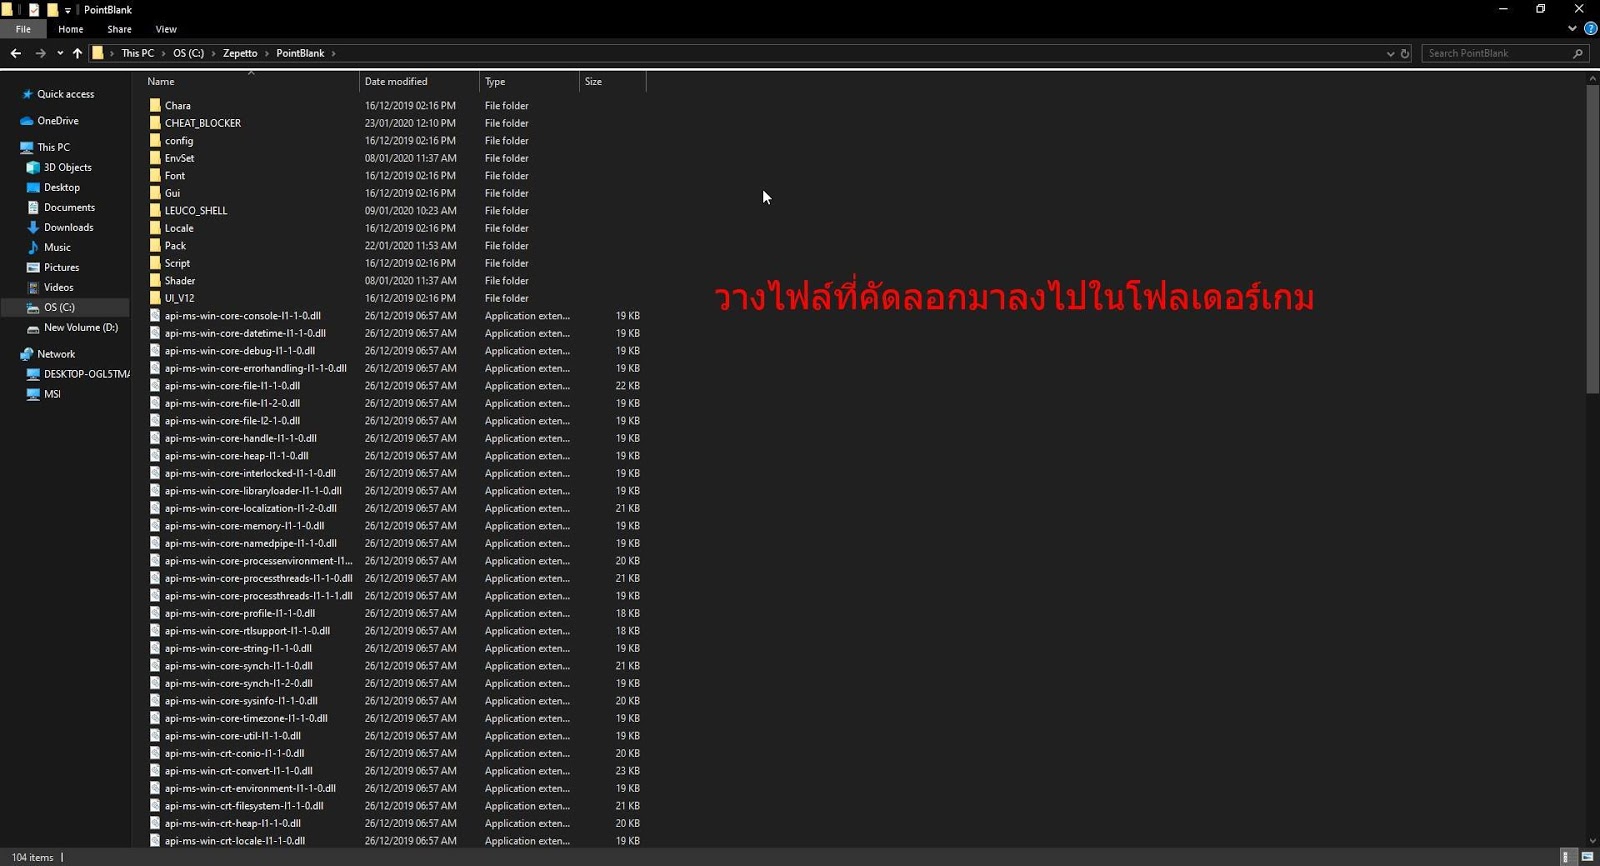Open the dropdown arrow after PointBlank breadcrumb
The image size is (1600, 866).
[333, 53]
